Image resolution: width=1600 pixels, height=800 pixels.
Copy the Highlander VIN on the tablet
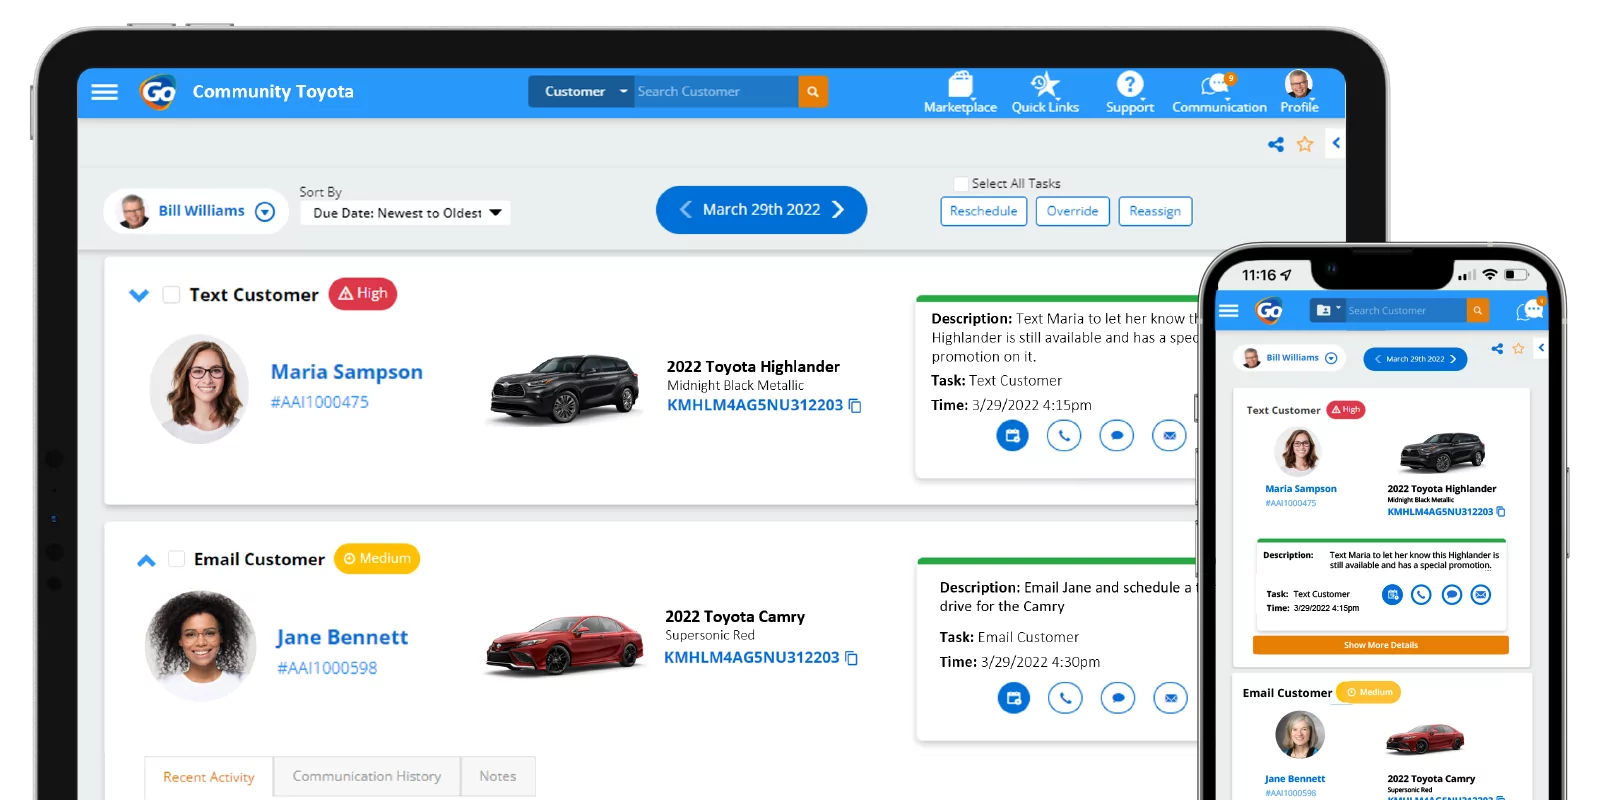855,405
